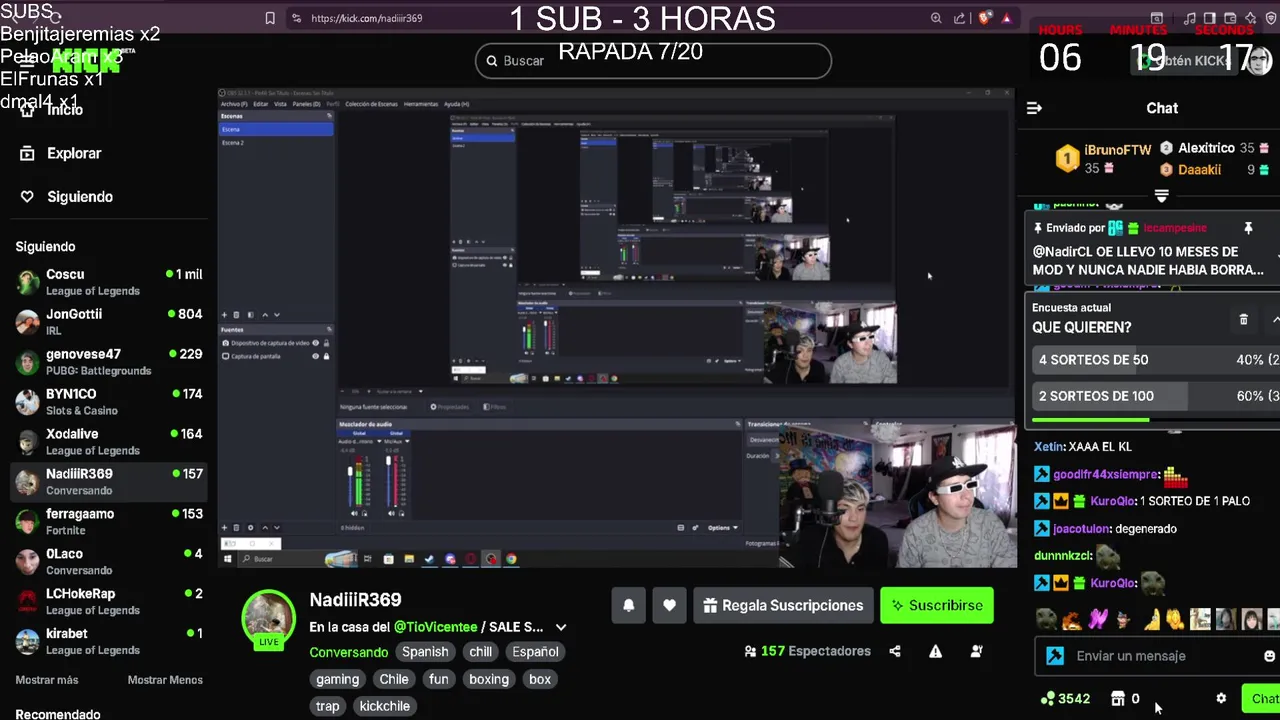Open the channel points 3542 balance
Viewport: 1280px width, 720px height.
[x=1066, y=699]
